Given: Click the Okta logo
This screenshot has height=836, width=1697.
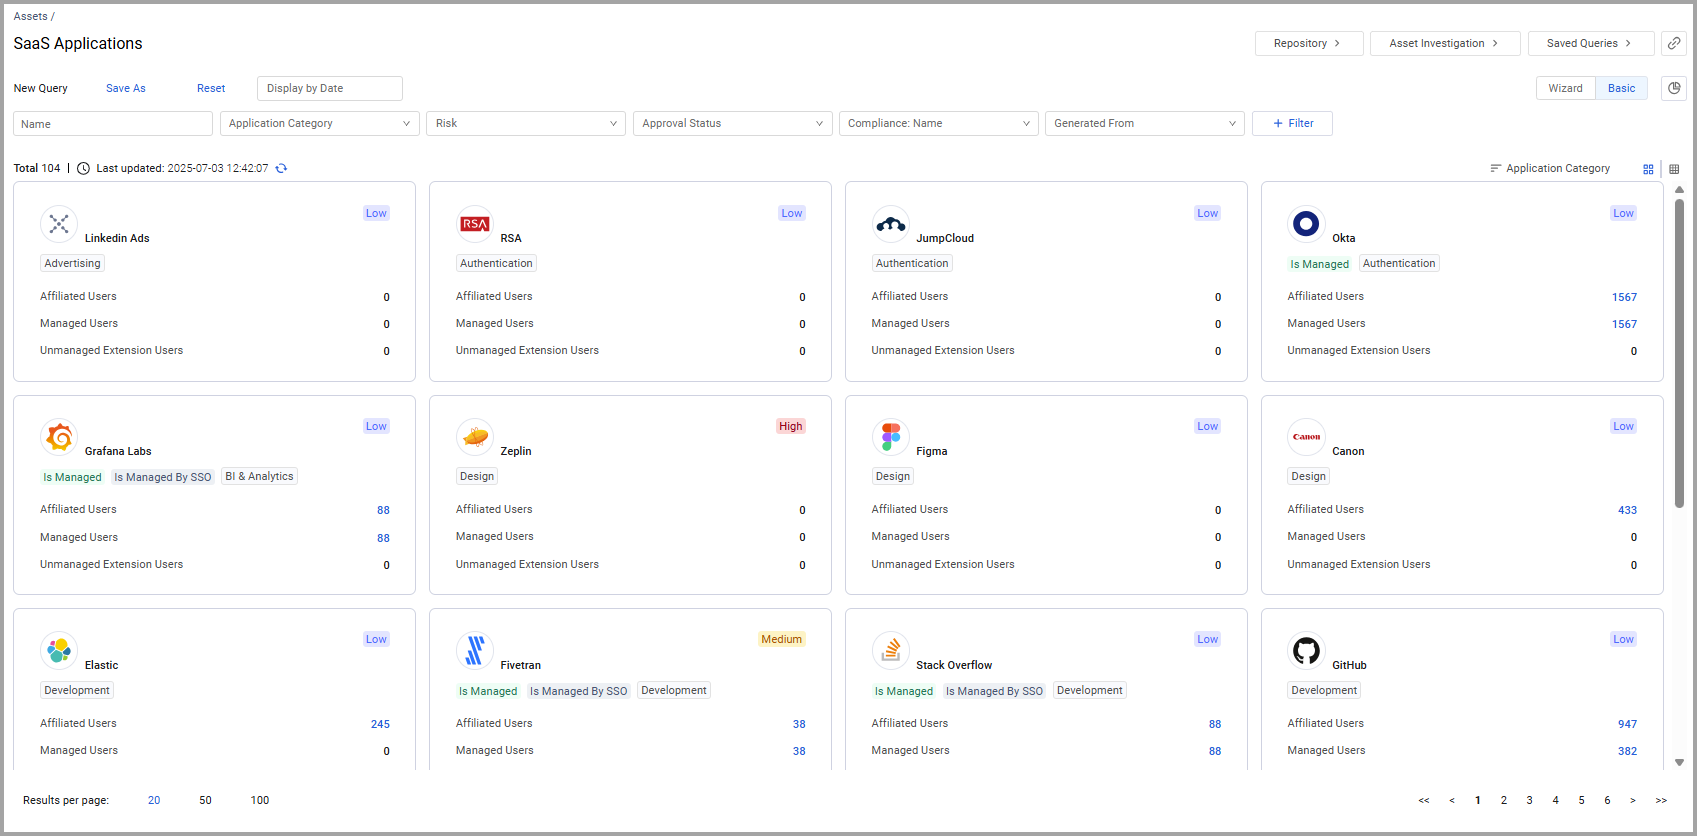Looking at the screenshot, I should pyautogui.click(x=1306, y=224).
